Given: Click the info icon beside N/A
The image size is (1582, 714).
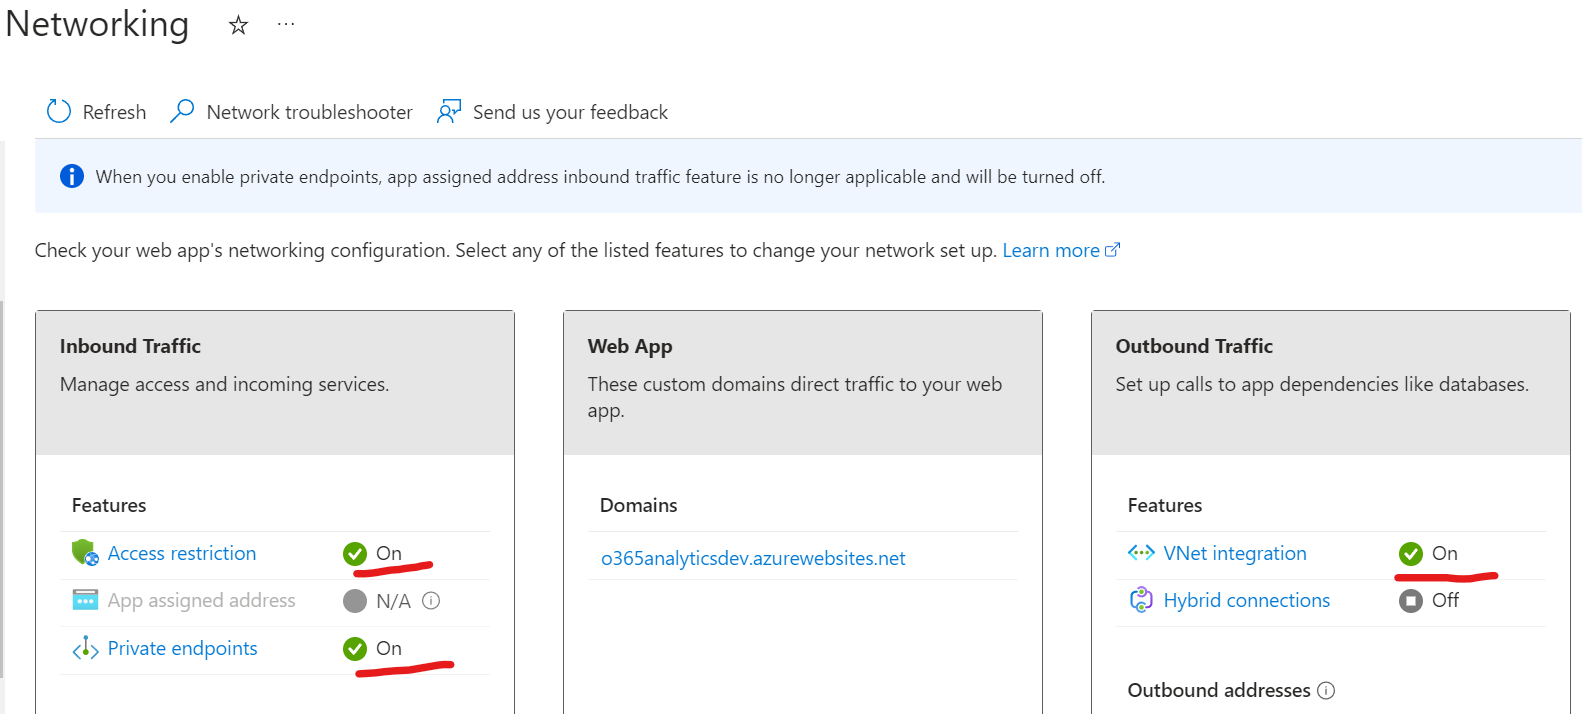Looking at the screenshot, I should (x=431, y=601).
